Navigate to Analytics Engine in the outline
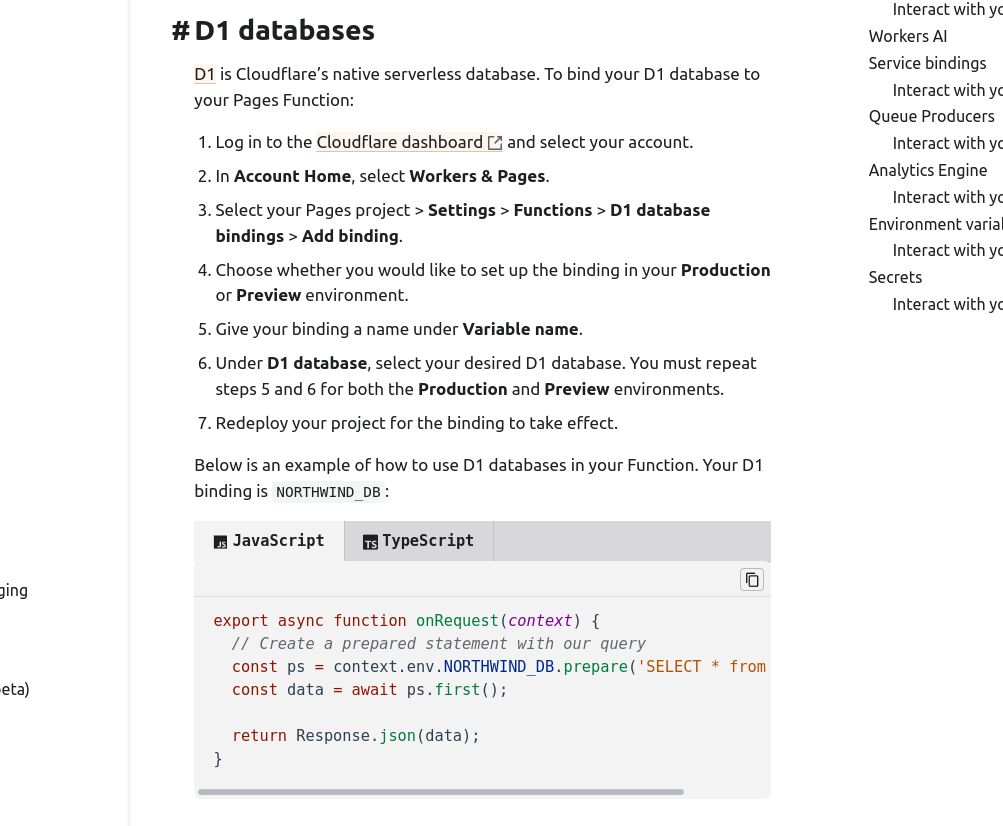The image size is (1003, 826). 927,170
